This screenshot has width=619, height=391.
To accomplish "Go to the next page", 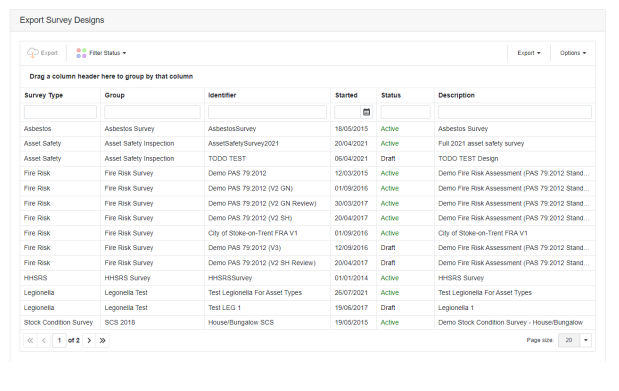I will click(x=89, y=340).
